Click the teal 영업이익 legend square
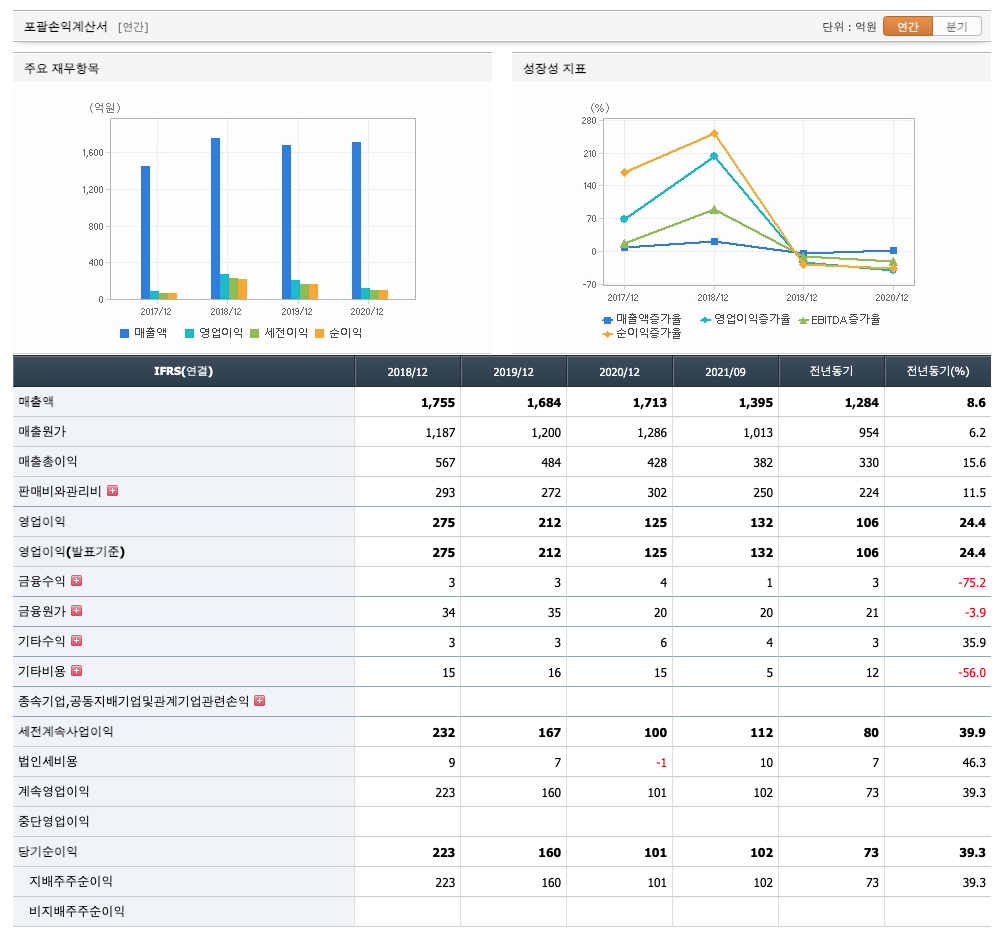Image resolution: width=1001 pixels, height=943 pixels. [189, 333]
